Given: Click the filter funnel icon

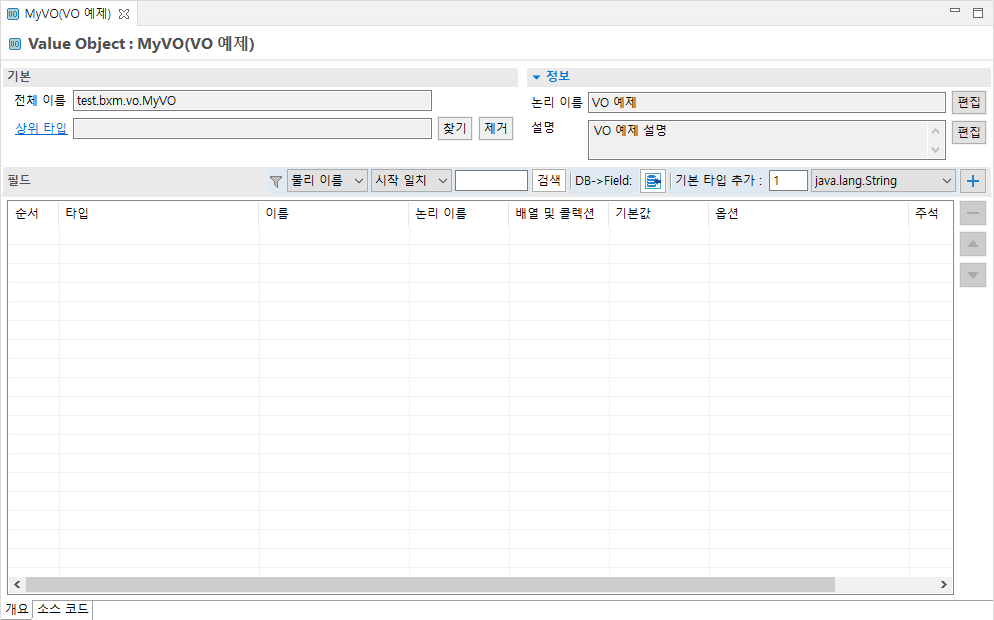Looking at the screenshot, I should [276, 181].
